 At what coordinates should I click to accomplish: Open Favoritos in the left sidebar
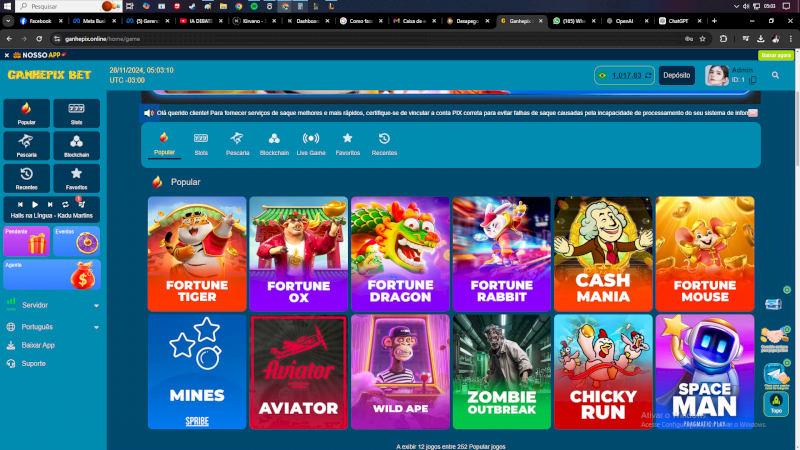pyautogui.click(x=77, y=179)
